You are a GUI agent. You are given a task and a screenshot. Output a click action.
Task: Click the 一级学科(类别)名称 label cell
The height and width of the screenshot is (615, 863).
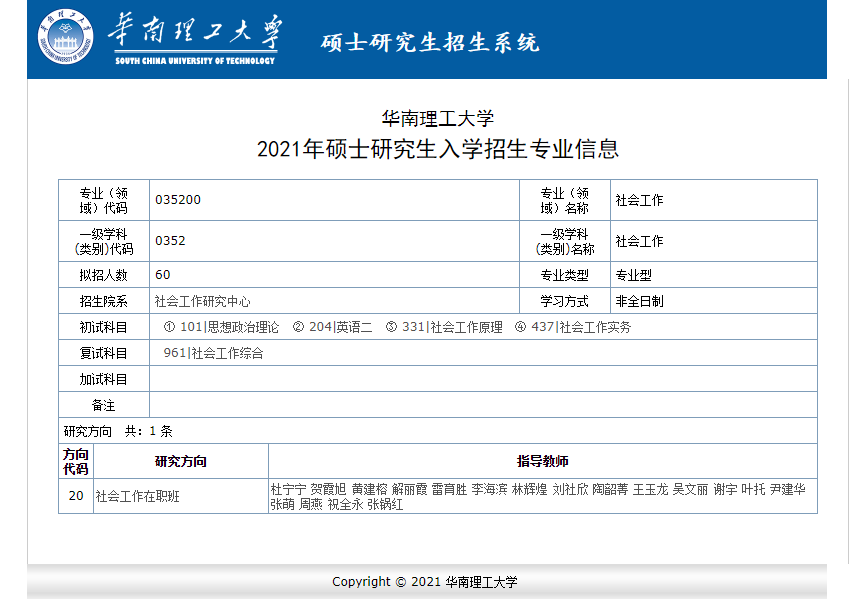pyautogui.click(x=565, y=242)
